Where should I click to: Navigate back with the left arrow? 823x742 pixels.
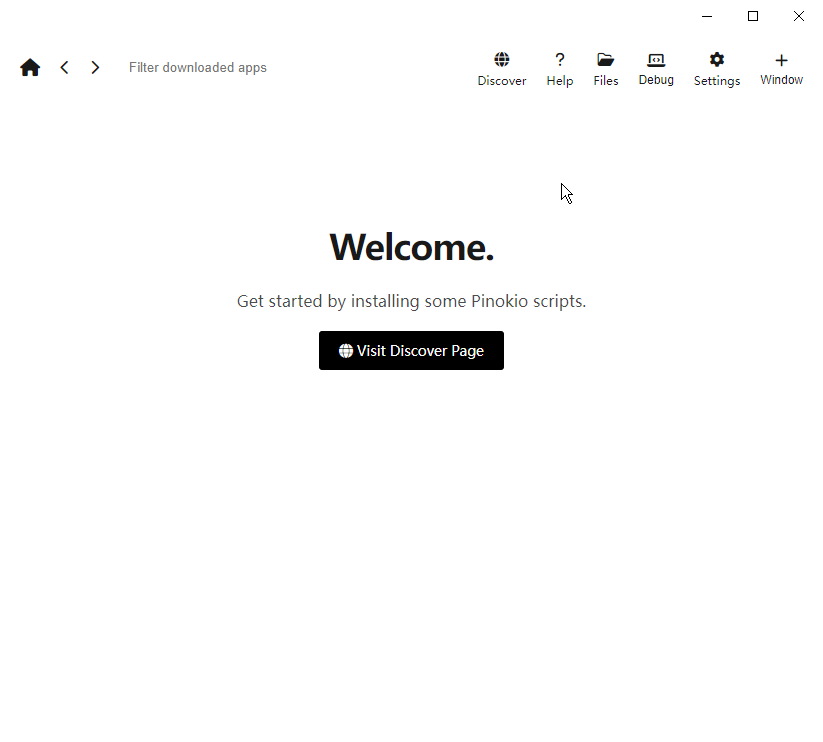(x=64, y=68)
